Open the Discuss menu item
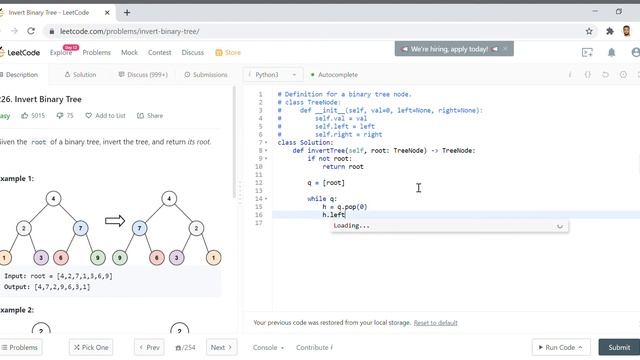The image size is (640, 360). (193, 53)
